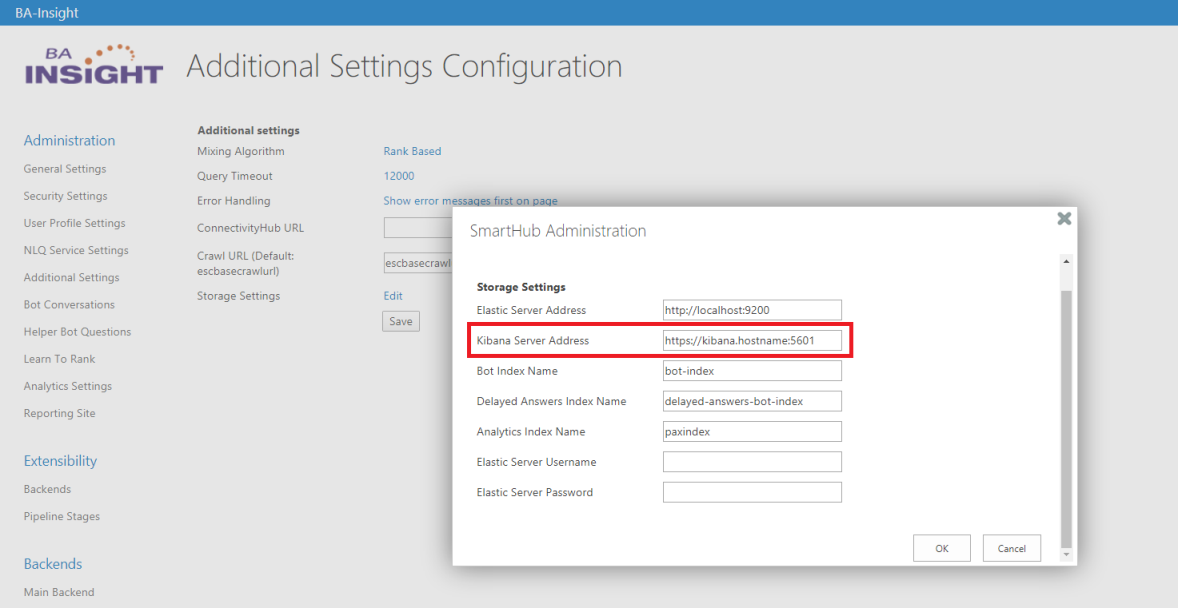
Task: Open the Main Backend link
Action: [59, 592]
